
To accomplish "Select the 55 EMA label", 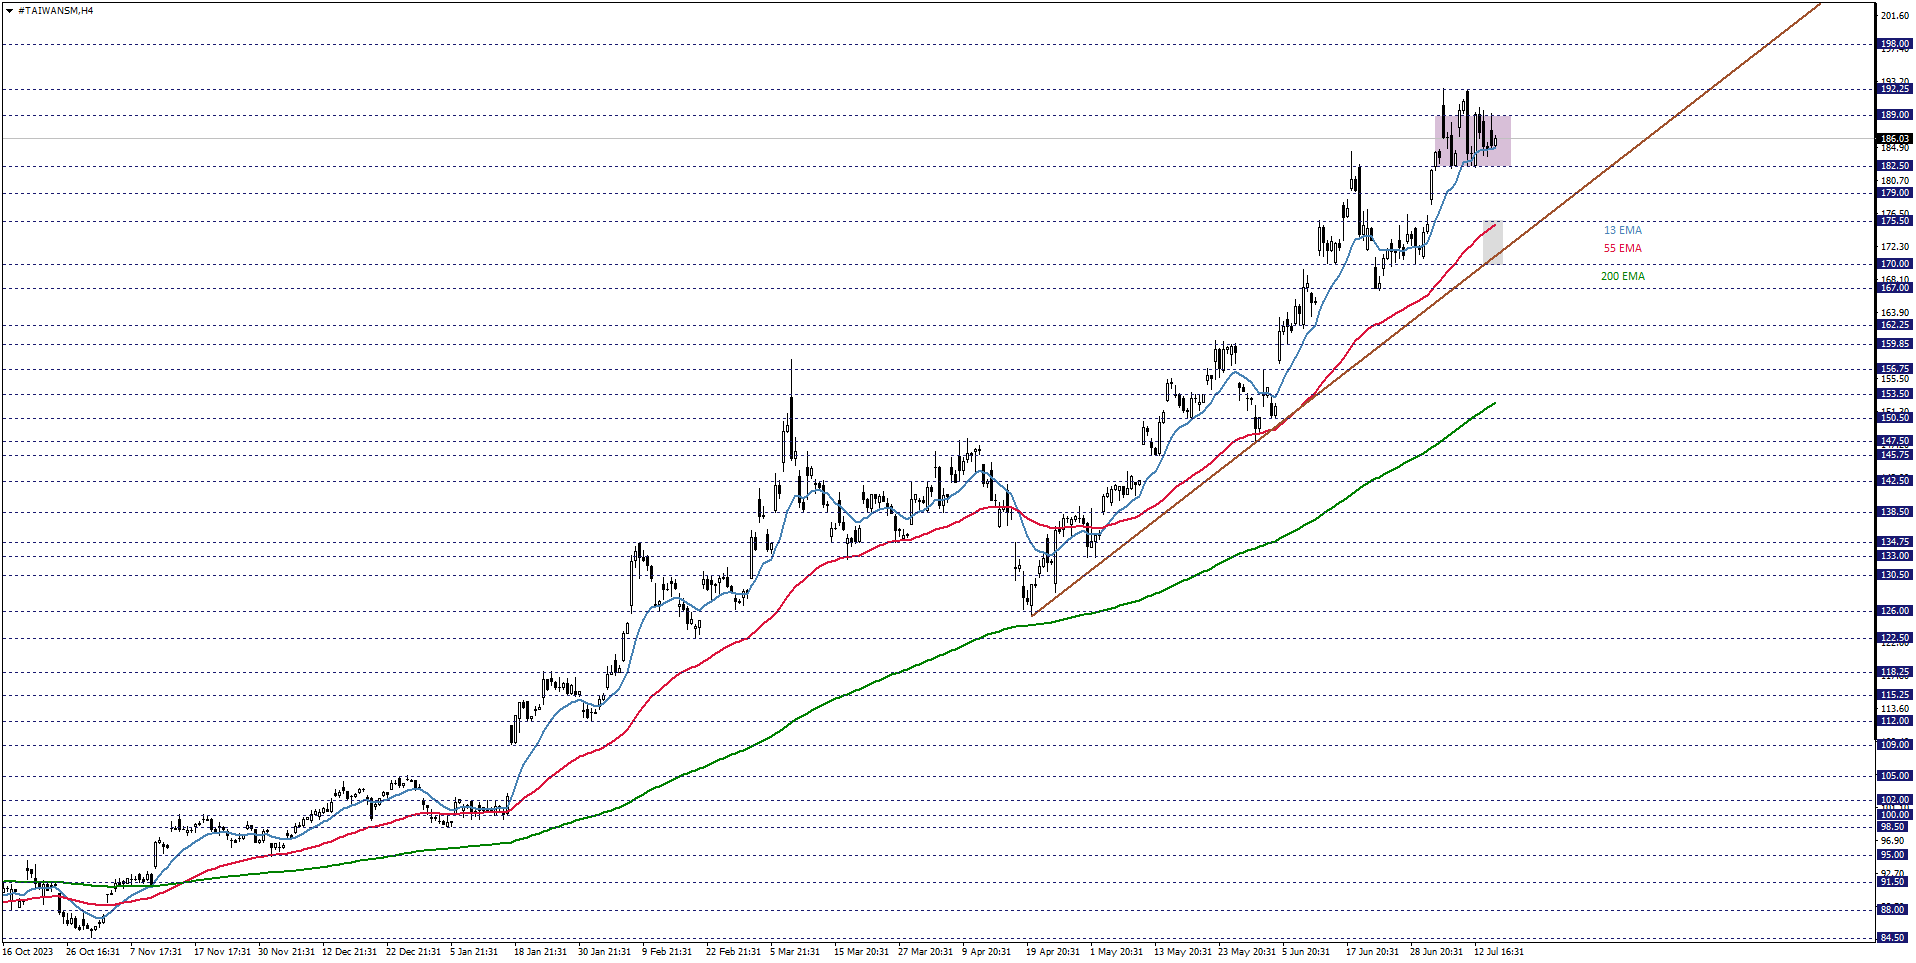I will (x=1623, y=248).
